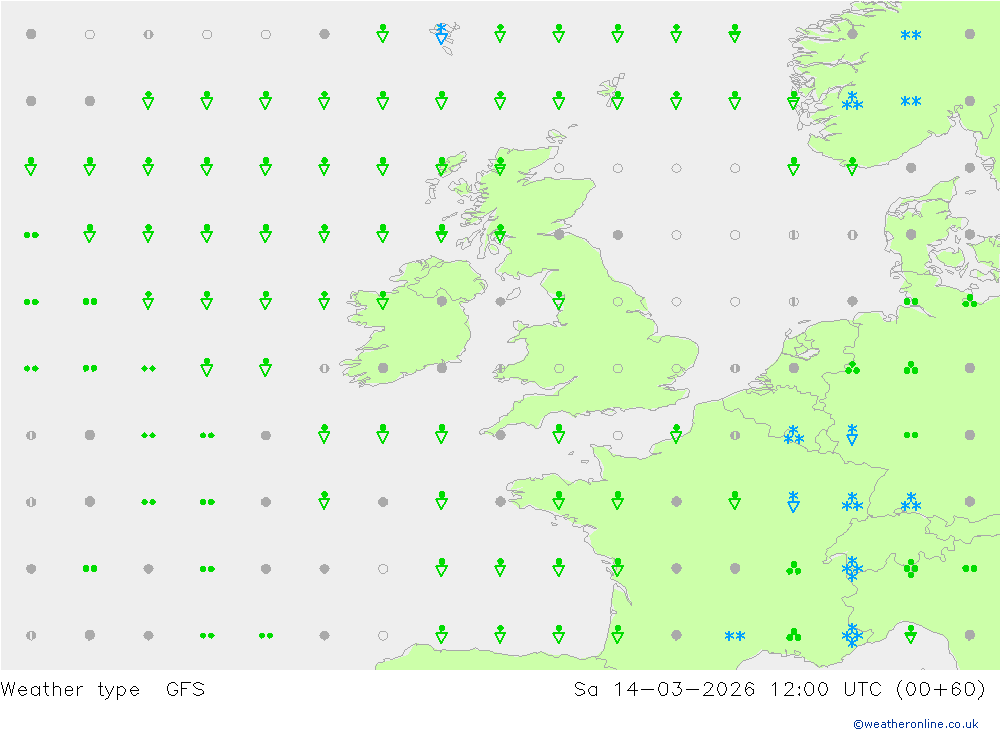The width and height of the screenshot is (1000, 733).
Task: Click the open circle symbol over East Anglia
Action: tap(676, 368)
